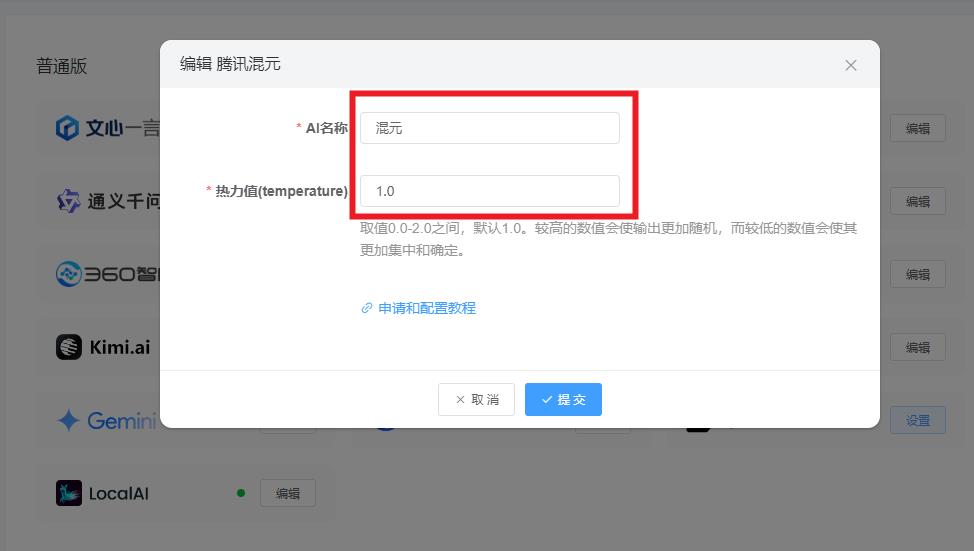The image size is (974, 551).
Task: Click the 通义千问 logo icon
Action: point(68,201)
